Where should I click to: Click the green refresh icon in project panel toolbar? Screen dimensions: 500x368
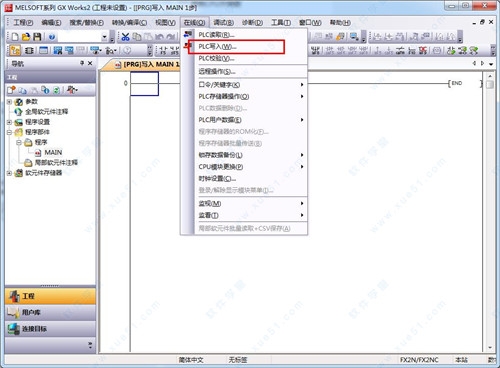[x=57, y=90]
